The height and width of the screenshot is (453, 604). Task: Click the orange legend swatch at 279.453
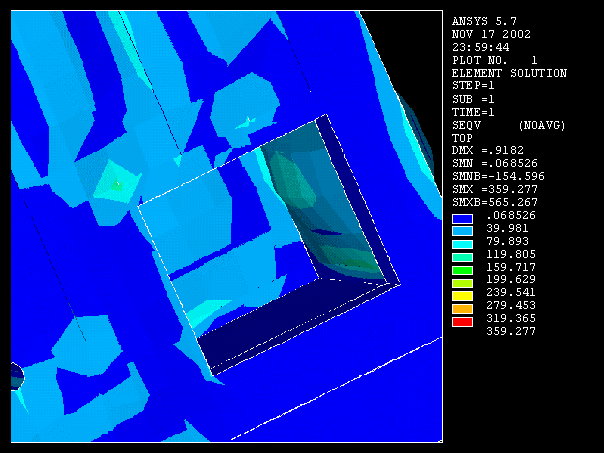coord(462,309)
